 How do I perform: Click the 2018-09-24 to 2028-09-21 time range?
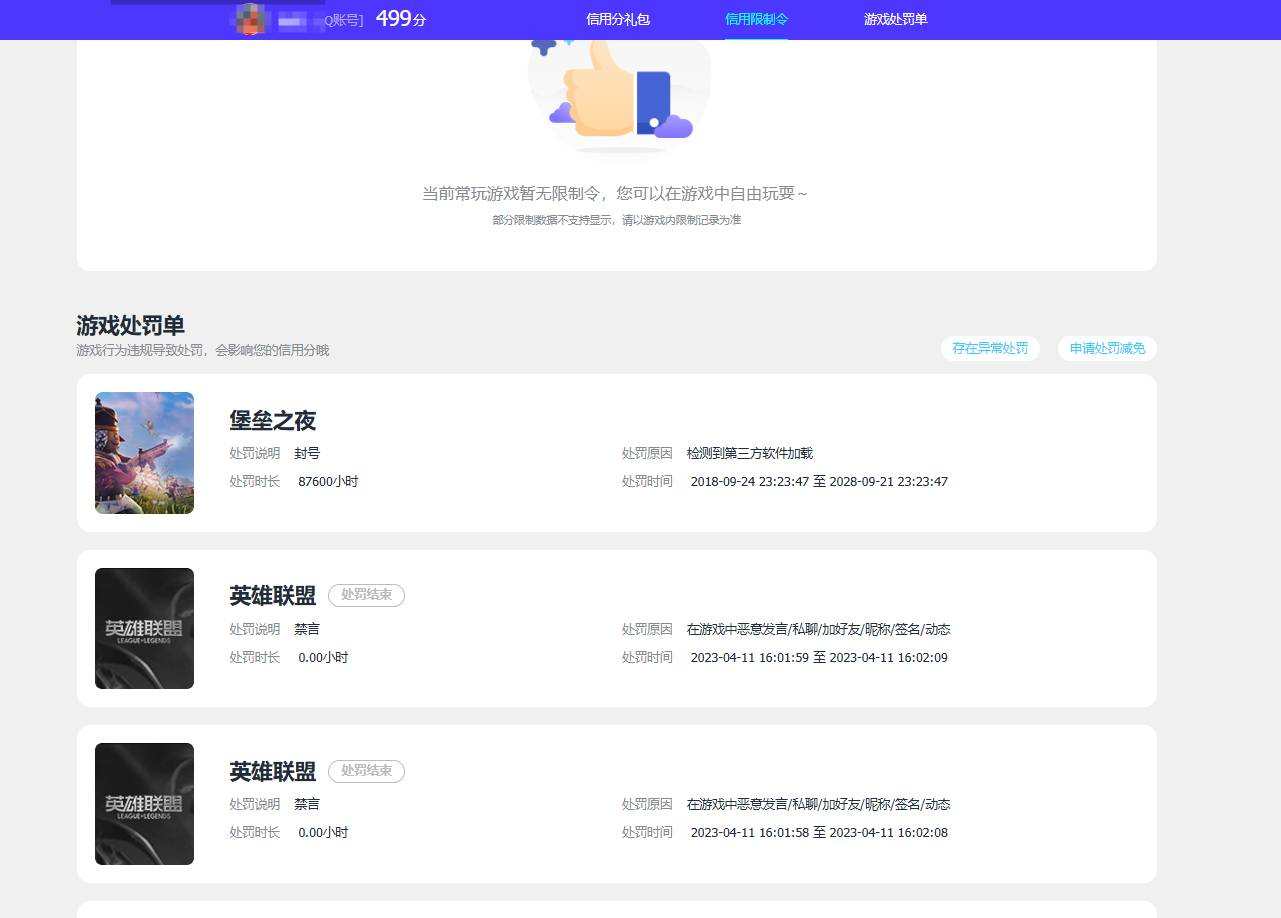[819, 481]
